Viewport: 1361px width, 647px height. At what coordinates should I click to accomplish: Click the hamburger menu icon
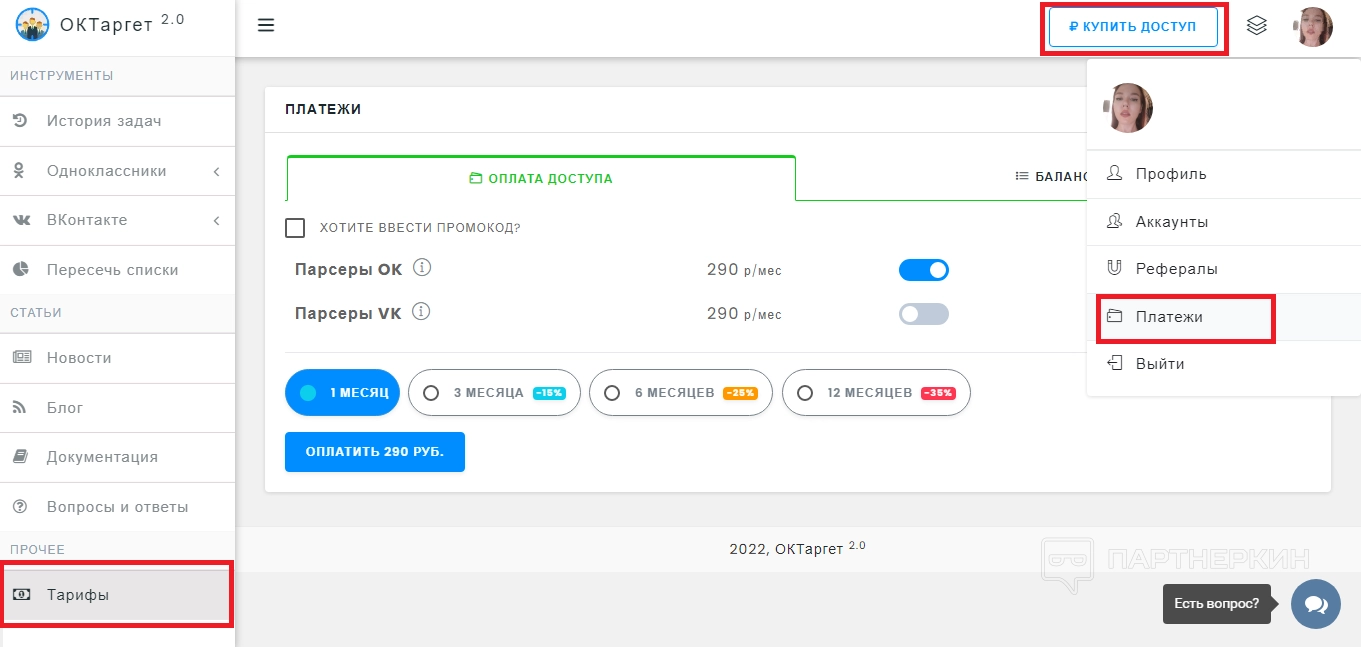point(266,26)
